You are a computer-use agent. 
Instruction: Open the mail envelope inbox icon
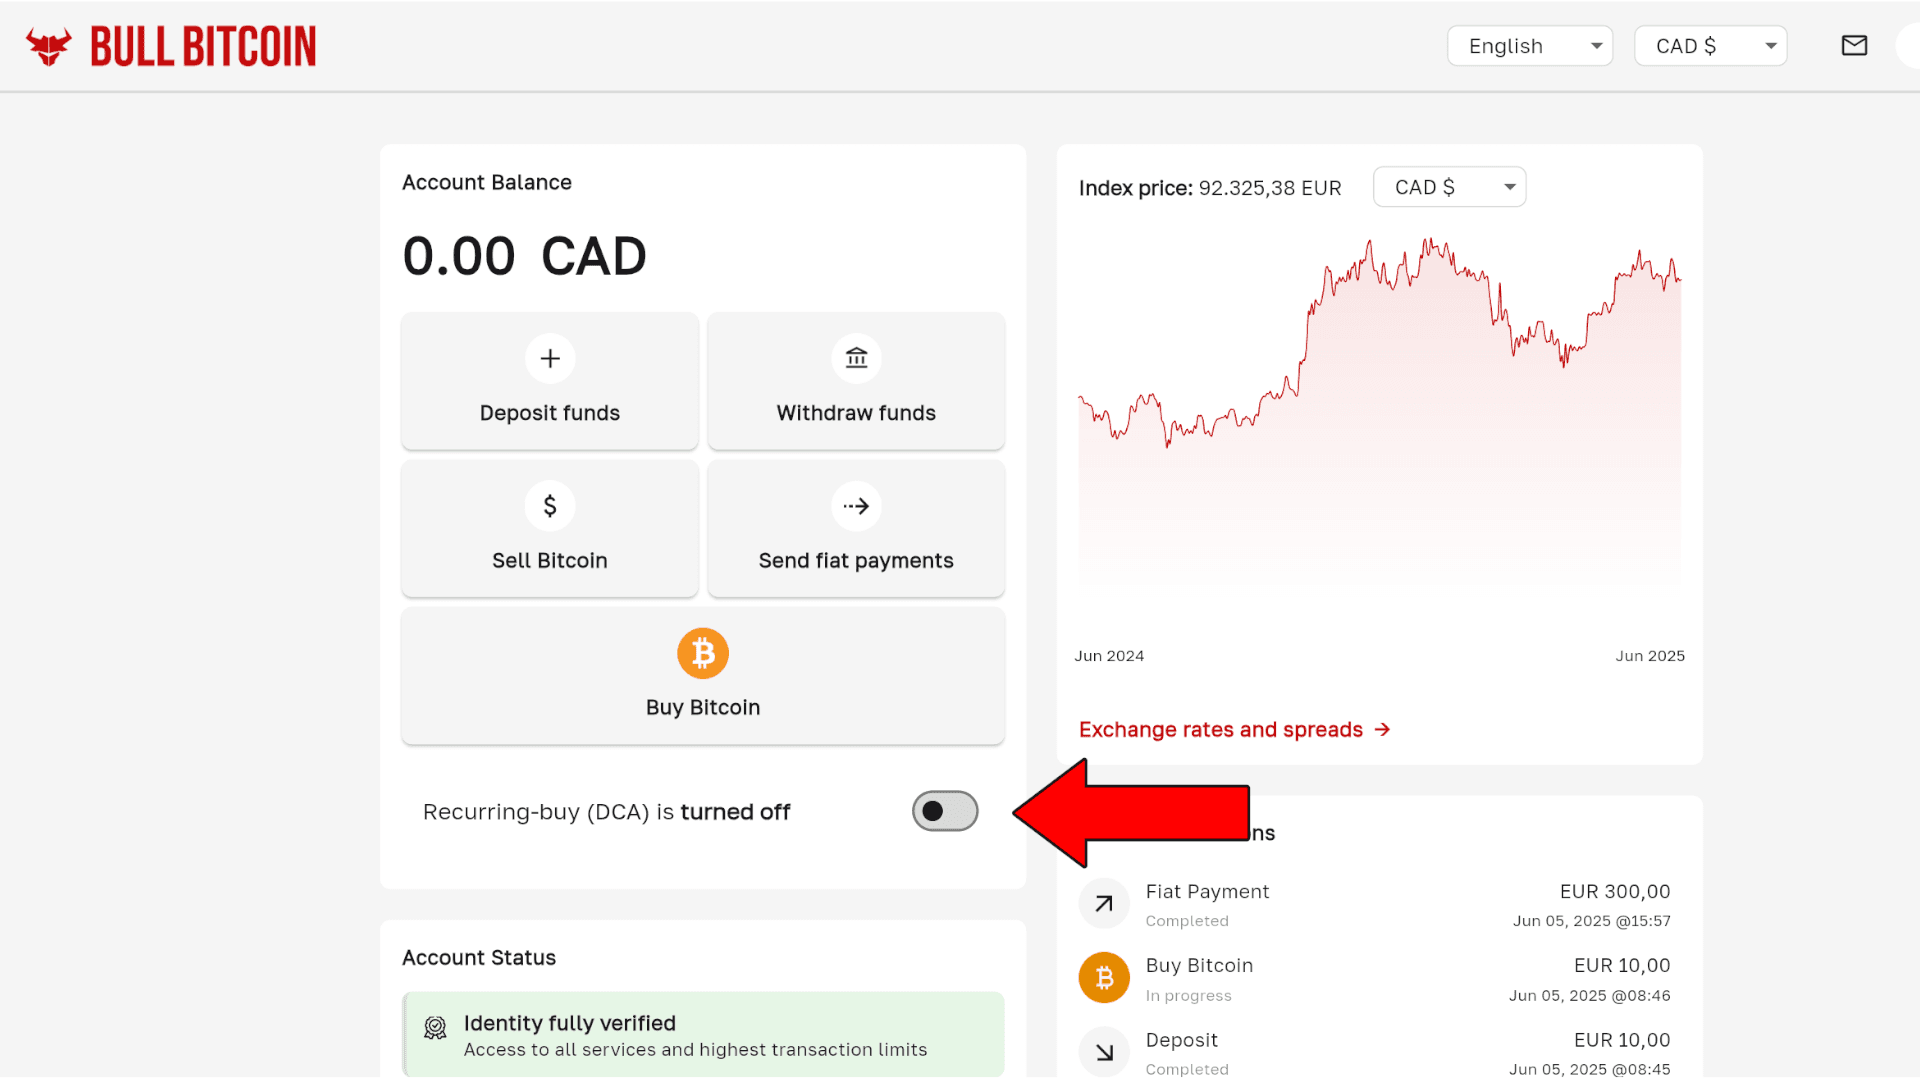1854,46
